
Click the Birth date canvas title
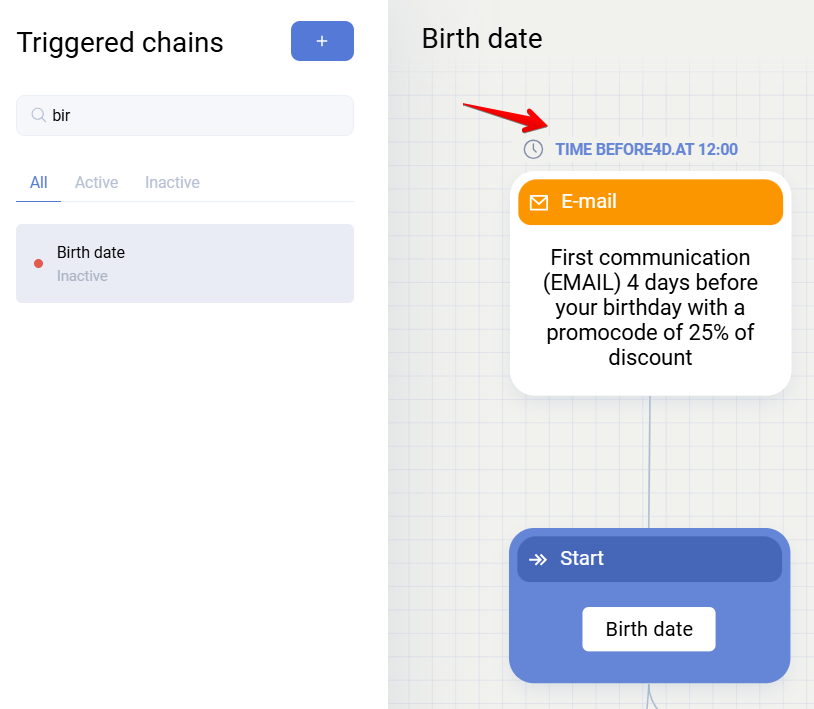(482, 38)
